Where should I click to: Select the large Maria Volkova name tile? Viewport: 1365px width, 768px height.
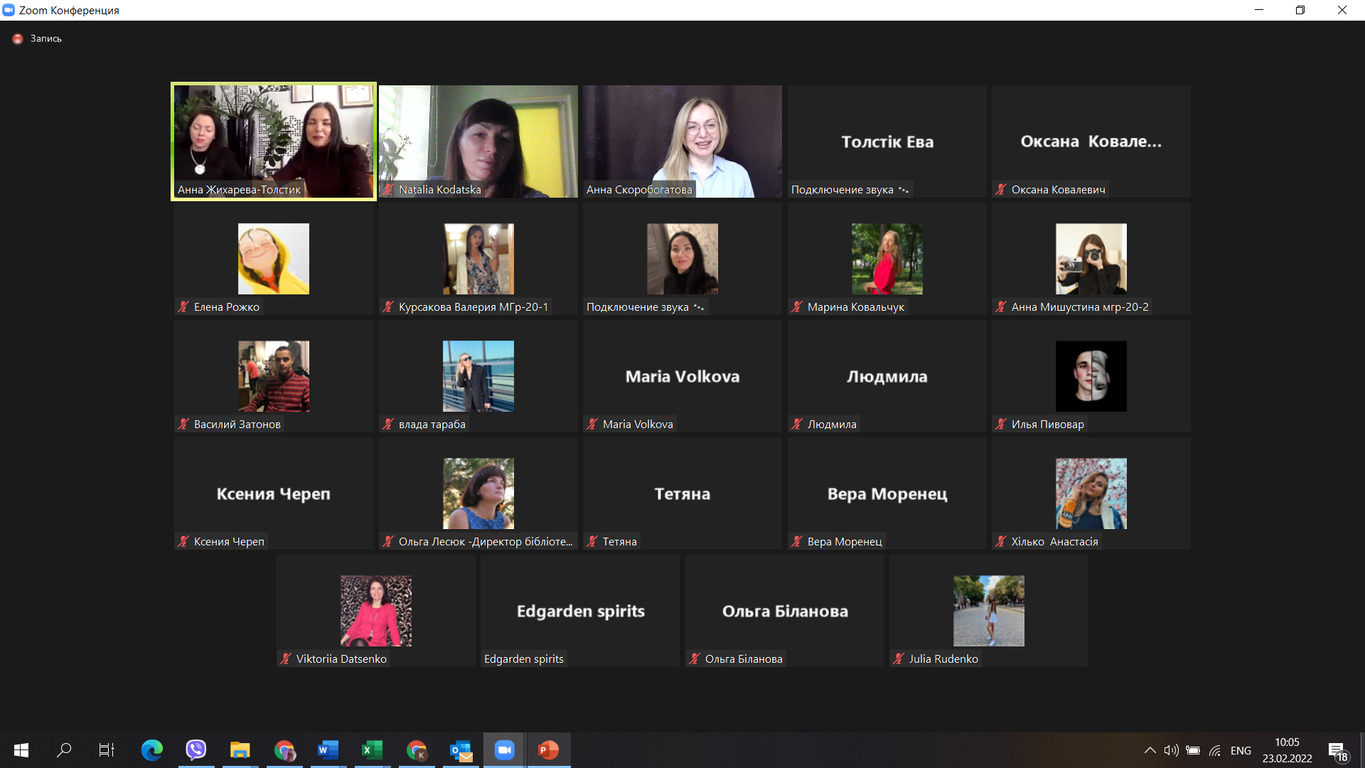click(682, 376)
